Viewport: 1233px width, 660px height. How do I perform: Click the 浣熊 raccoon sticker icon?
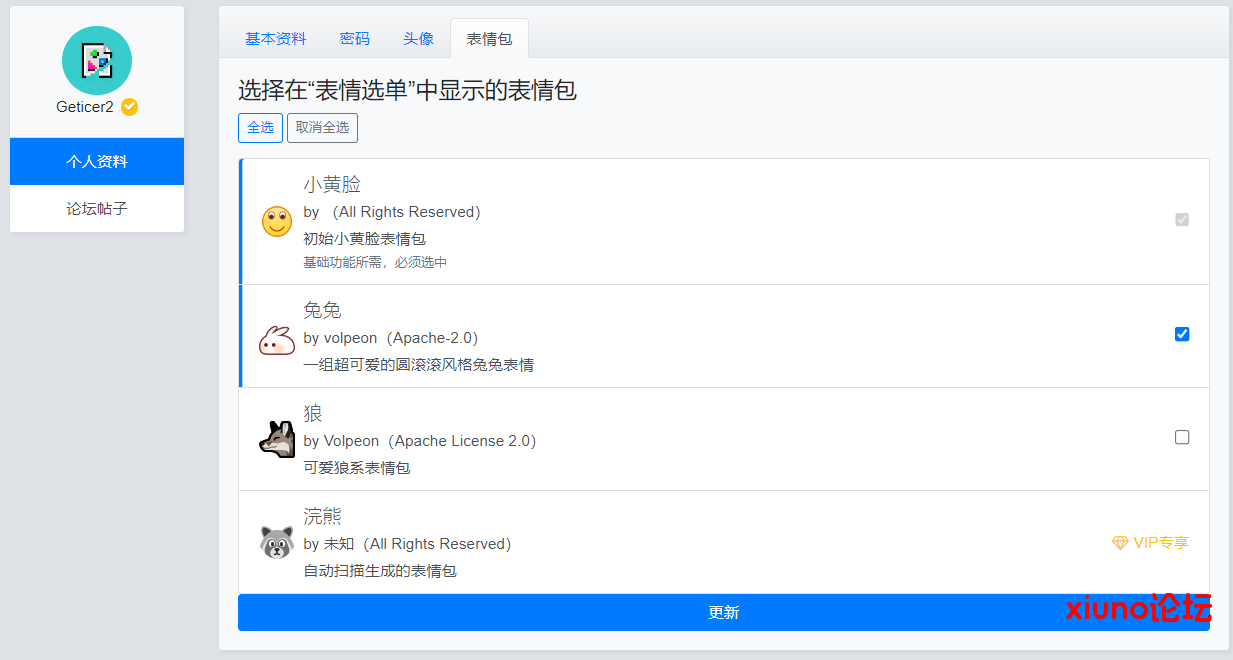(277, 542)
